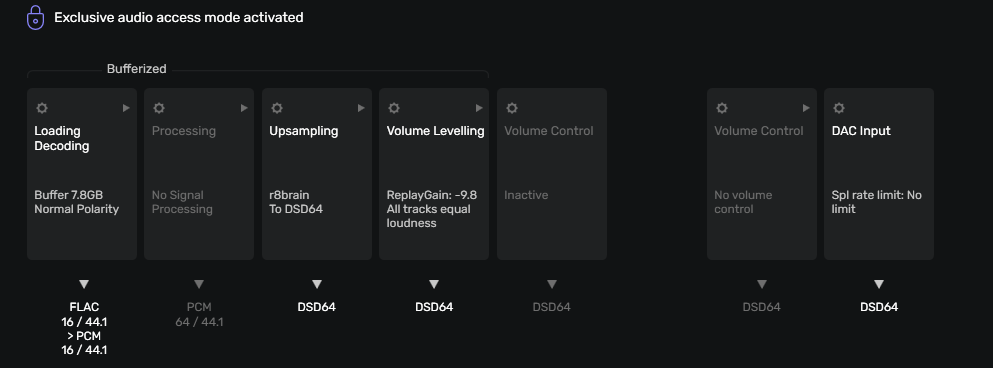This screenshot has width=993, height=368.
Task: Select the Volume Levelling card title
Action: point(436,131)
